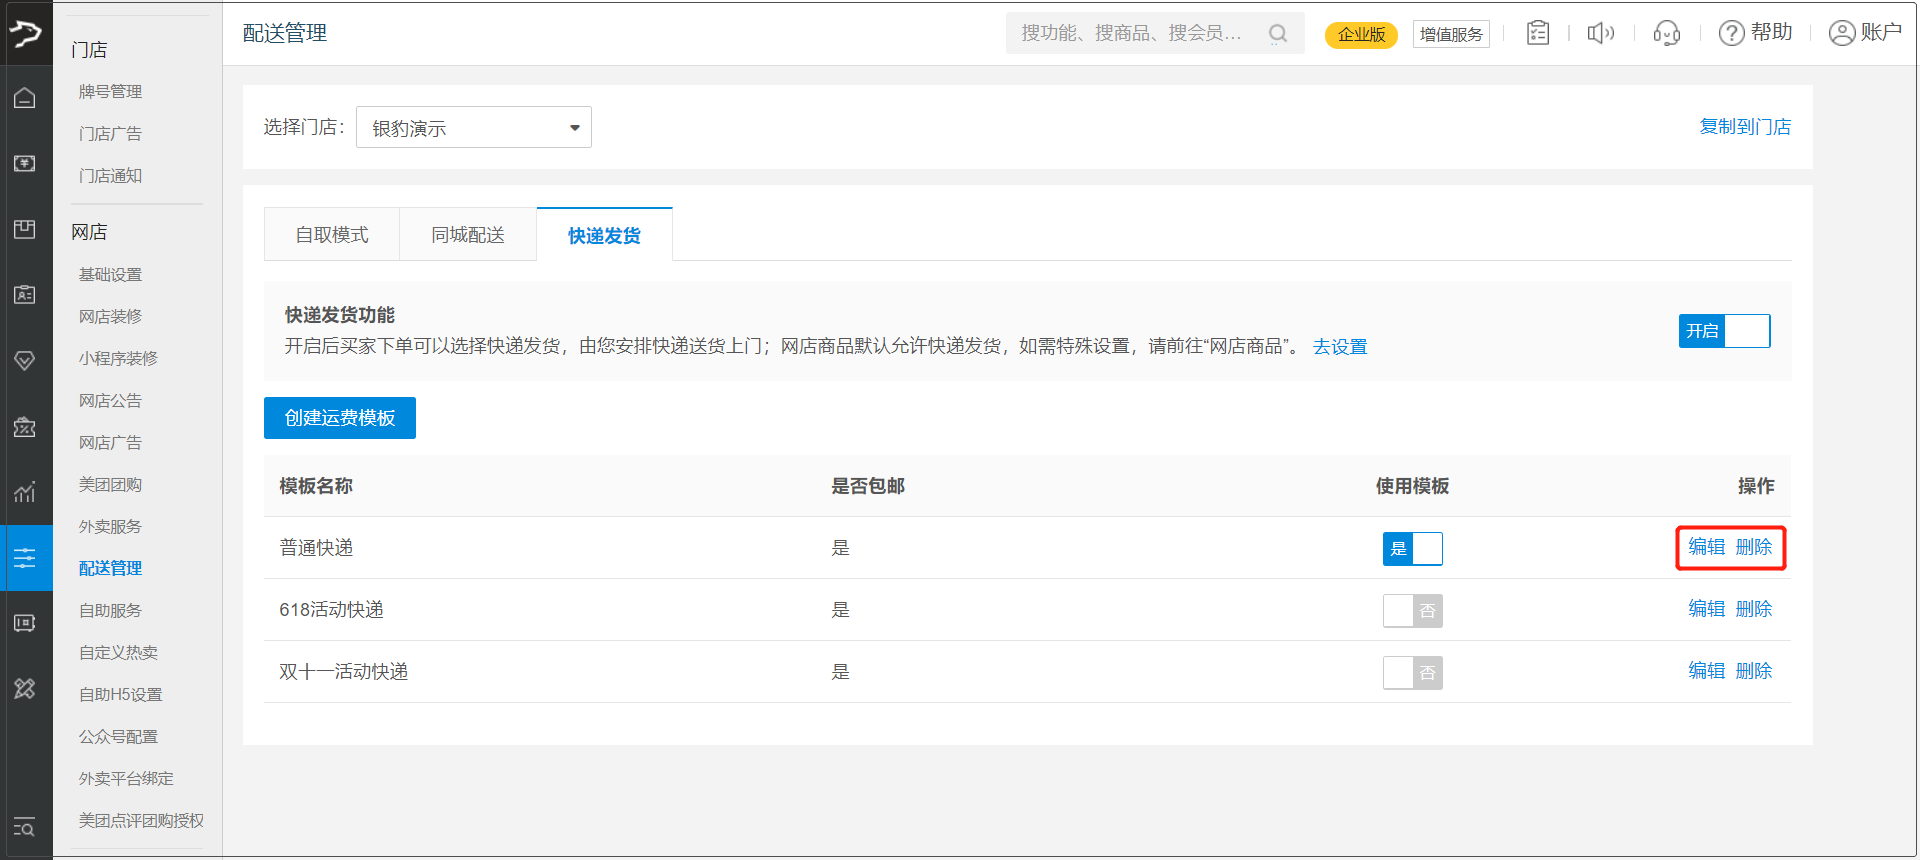Toggle use-template switch for 普通快递
Viewport: 1920px width, 860px height.
pos(1413,549)
